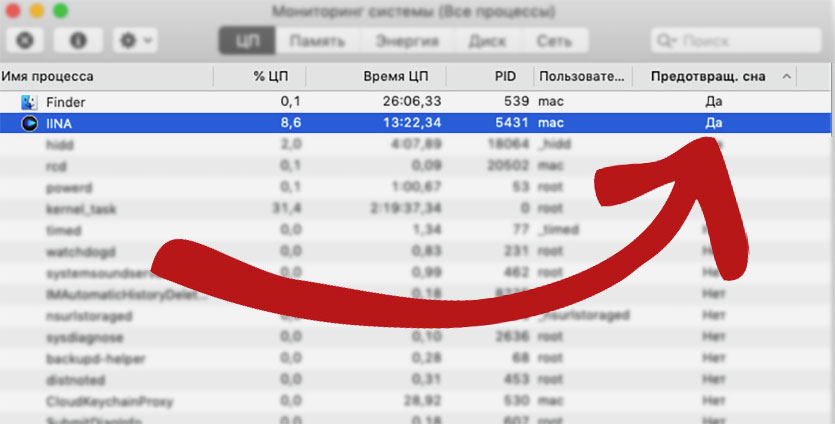Screen dimensions: 835x424
Task: Click the quit process stop icon
Action: [x=24, y=41]
